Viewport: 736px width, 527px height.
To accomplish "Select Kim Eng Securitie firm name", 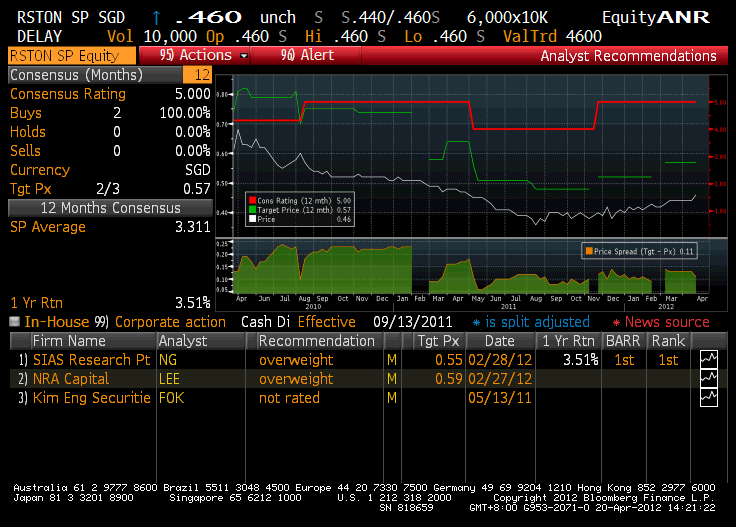I will 92,398.
